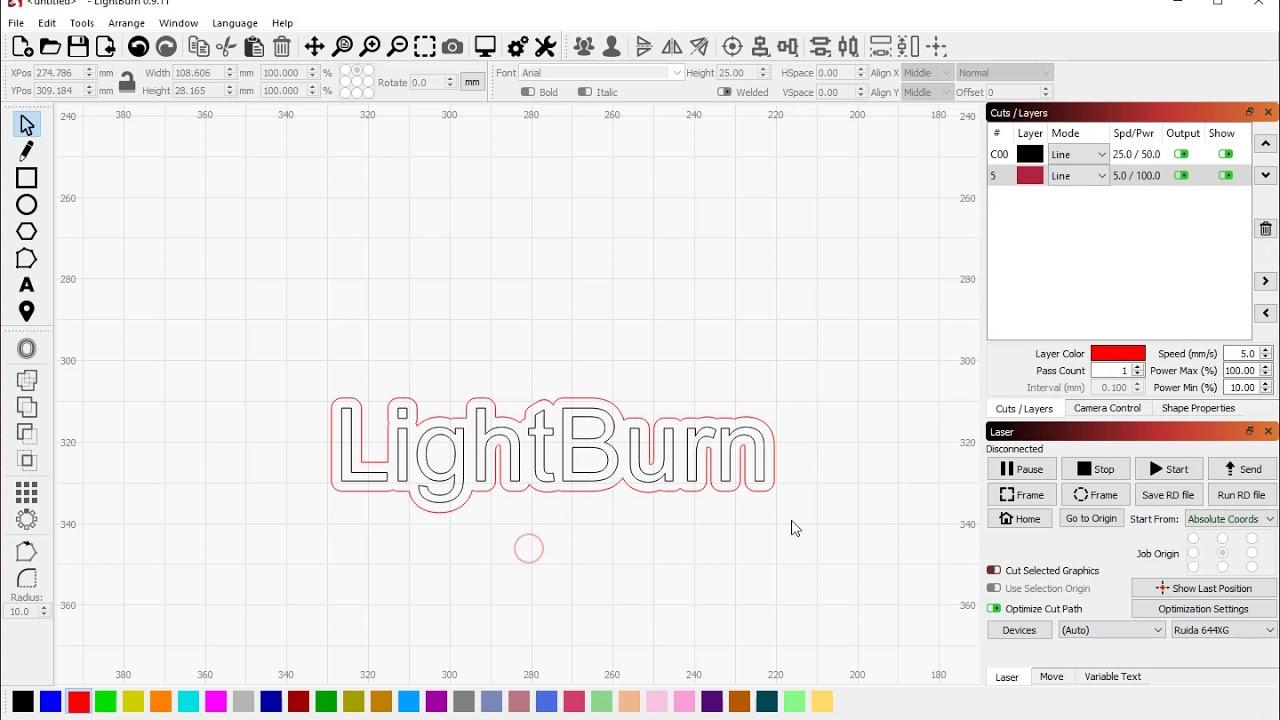Click the Go to Origin button

pos(1091,519)
